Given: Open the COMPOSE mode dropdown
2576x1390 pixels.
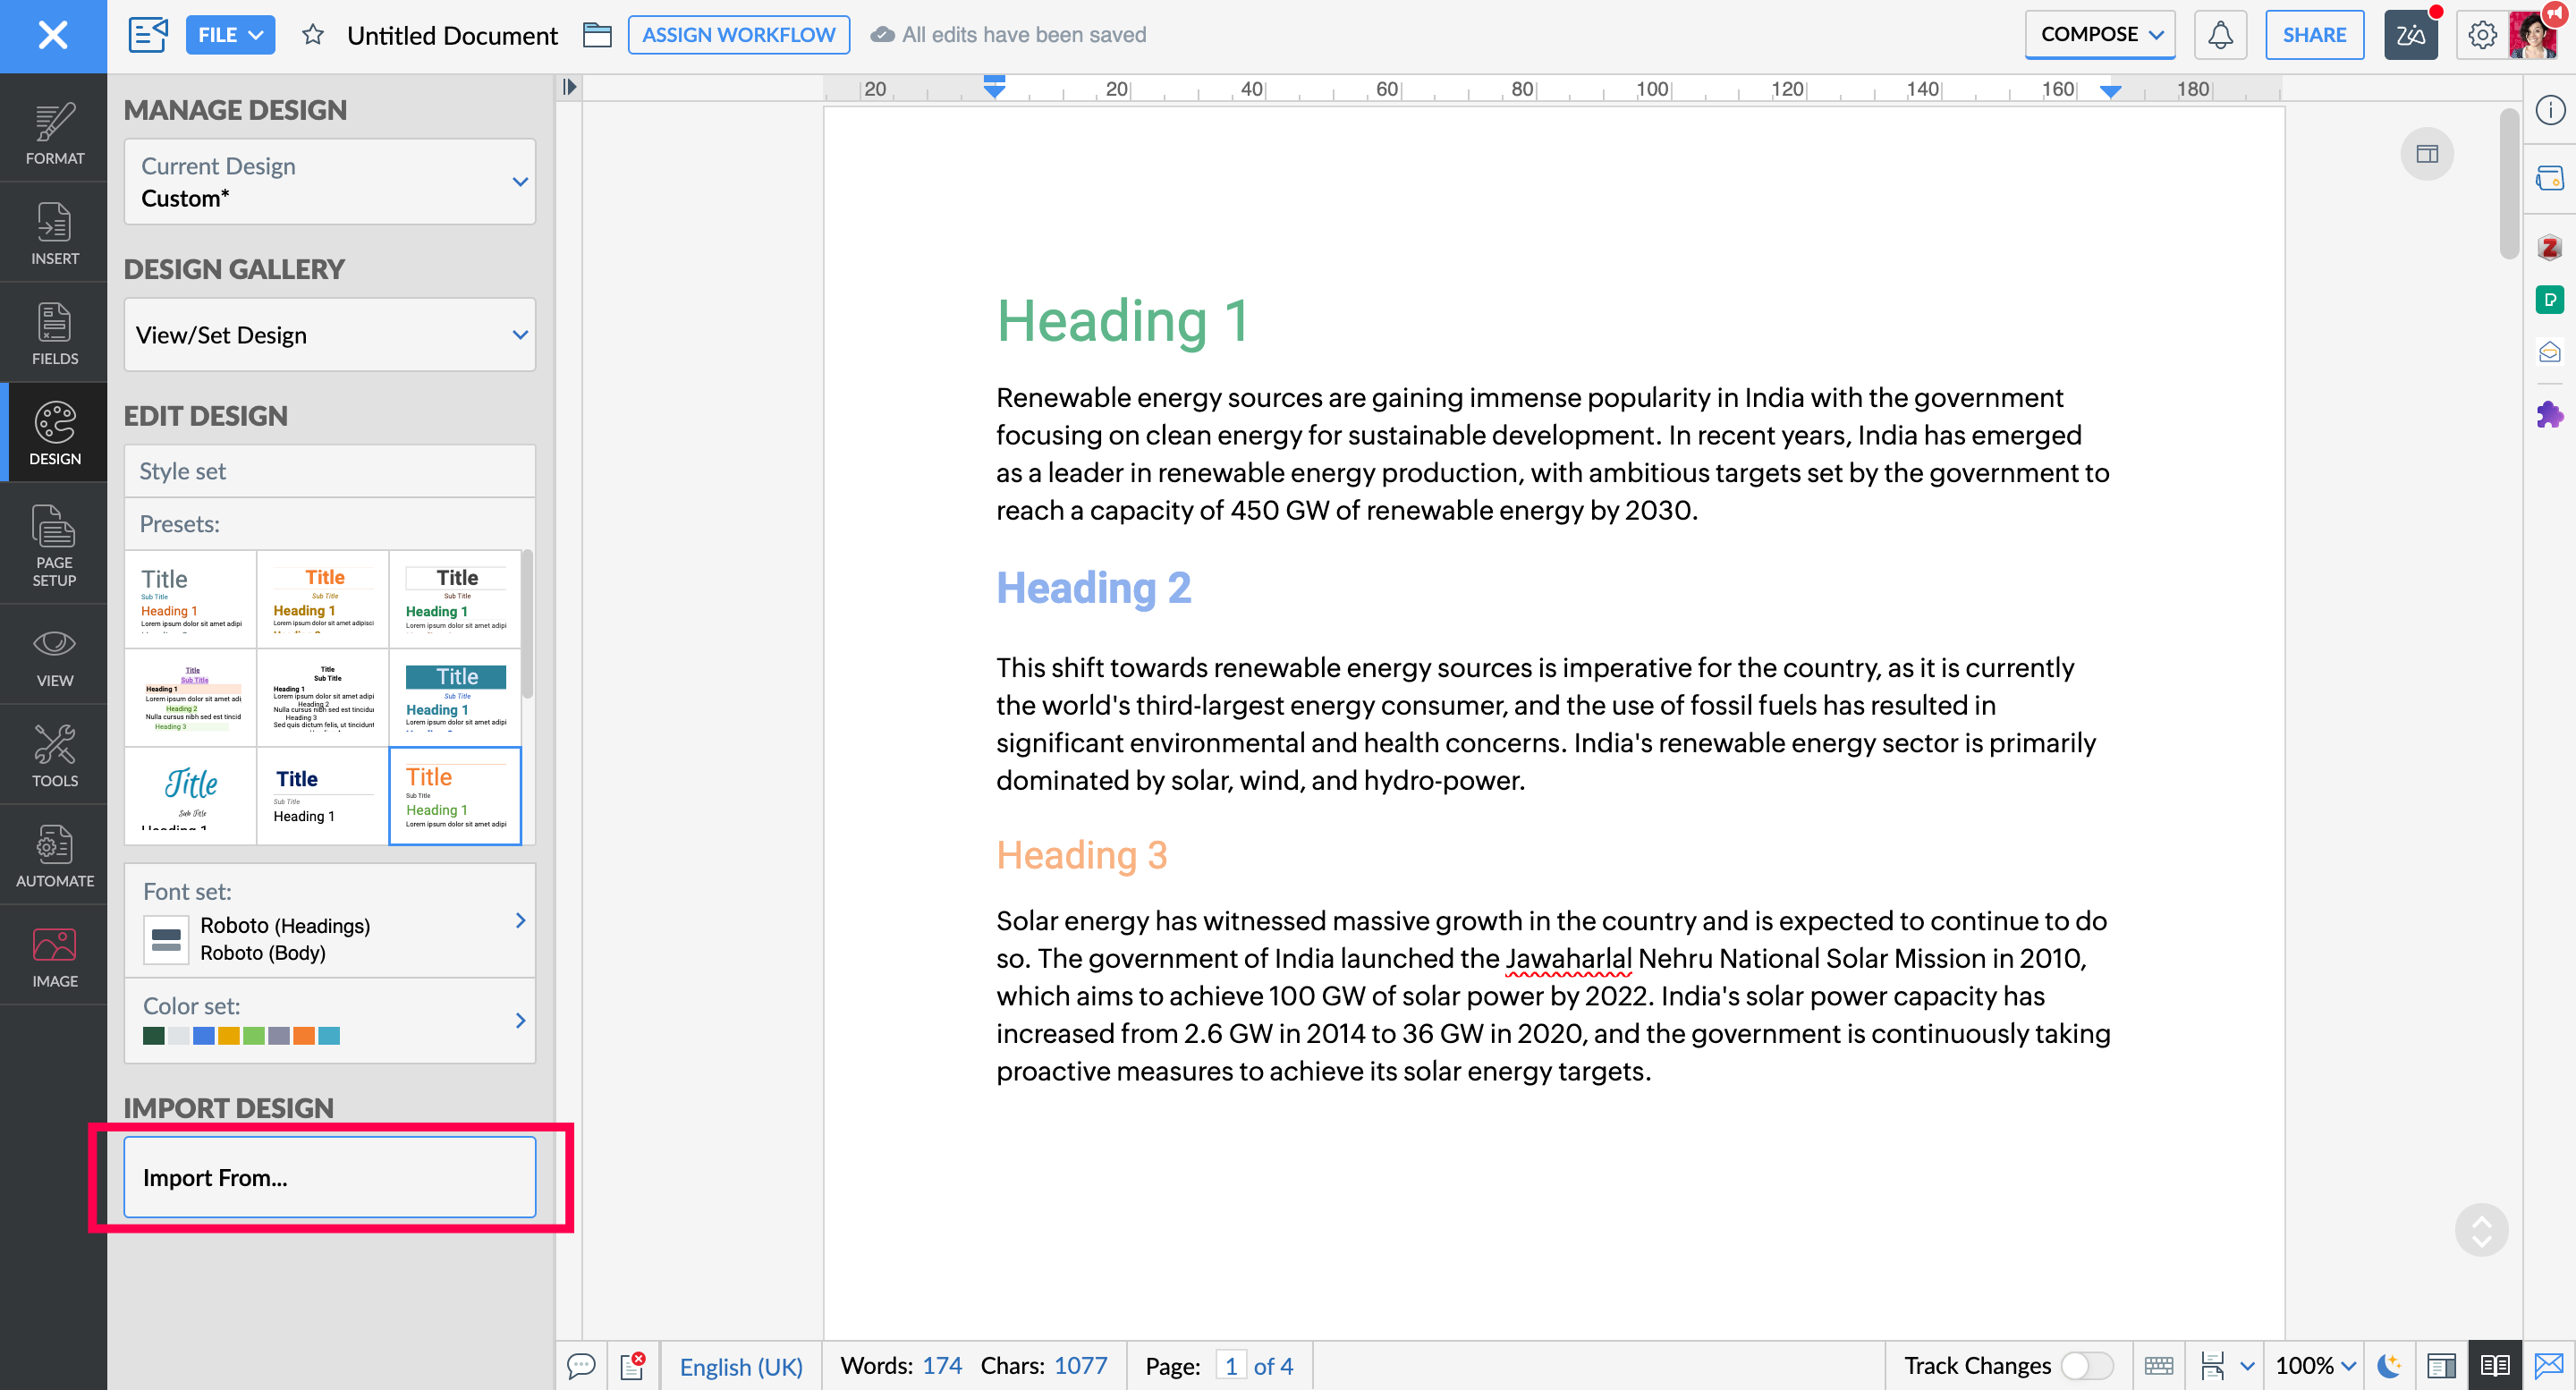Looking at the screenshot, I should 2099,35.
